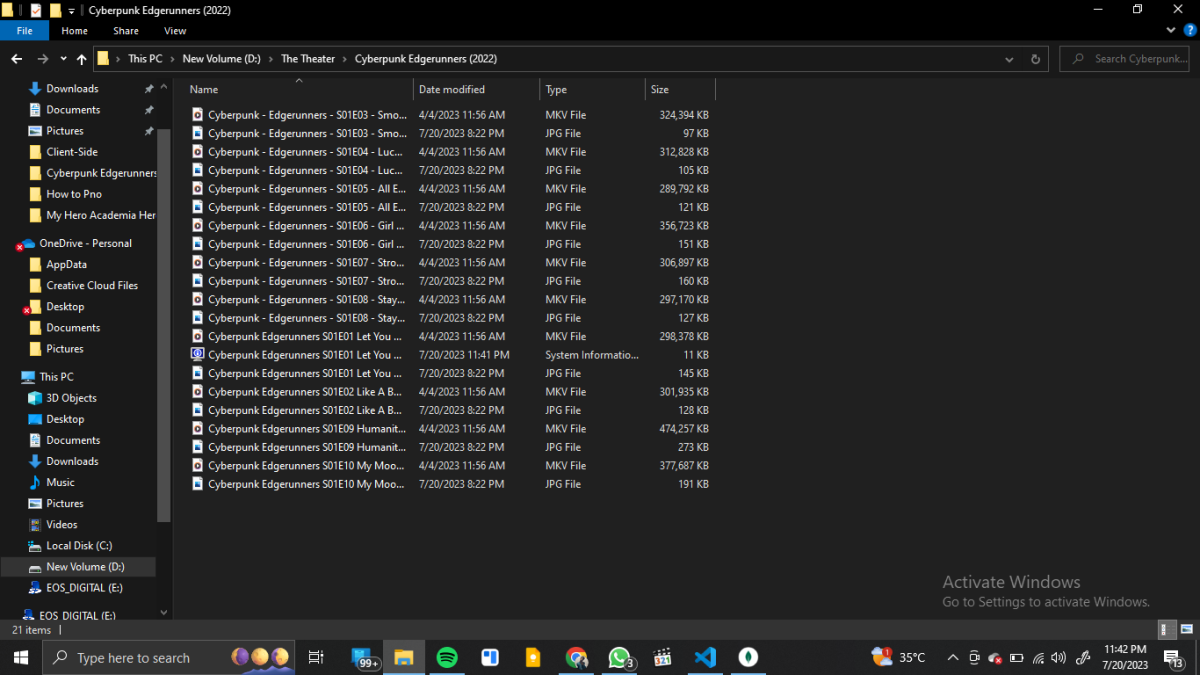Open pinned Documents in Quick access sidebar
The width and height of the screenshot is (1200, 675).
pos(73,110)
